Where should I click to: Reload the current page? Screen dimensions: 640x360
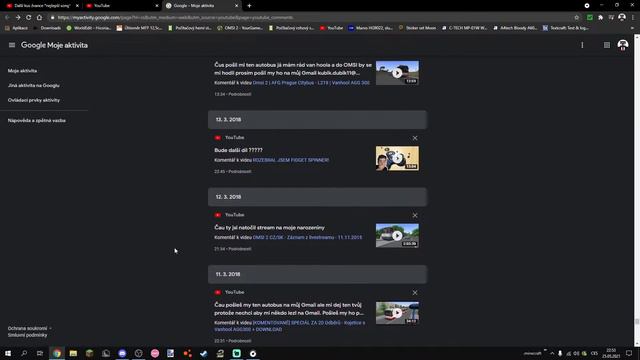(29, 18)
